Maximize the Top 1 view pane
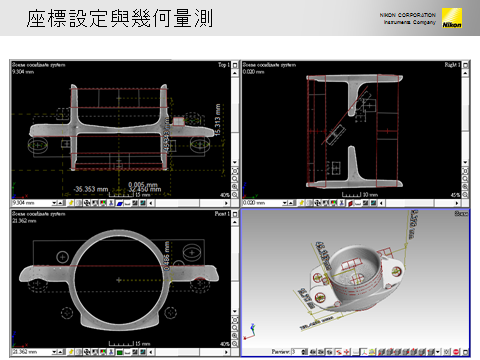 pos(235,65)
